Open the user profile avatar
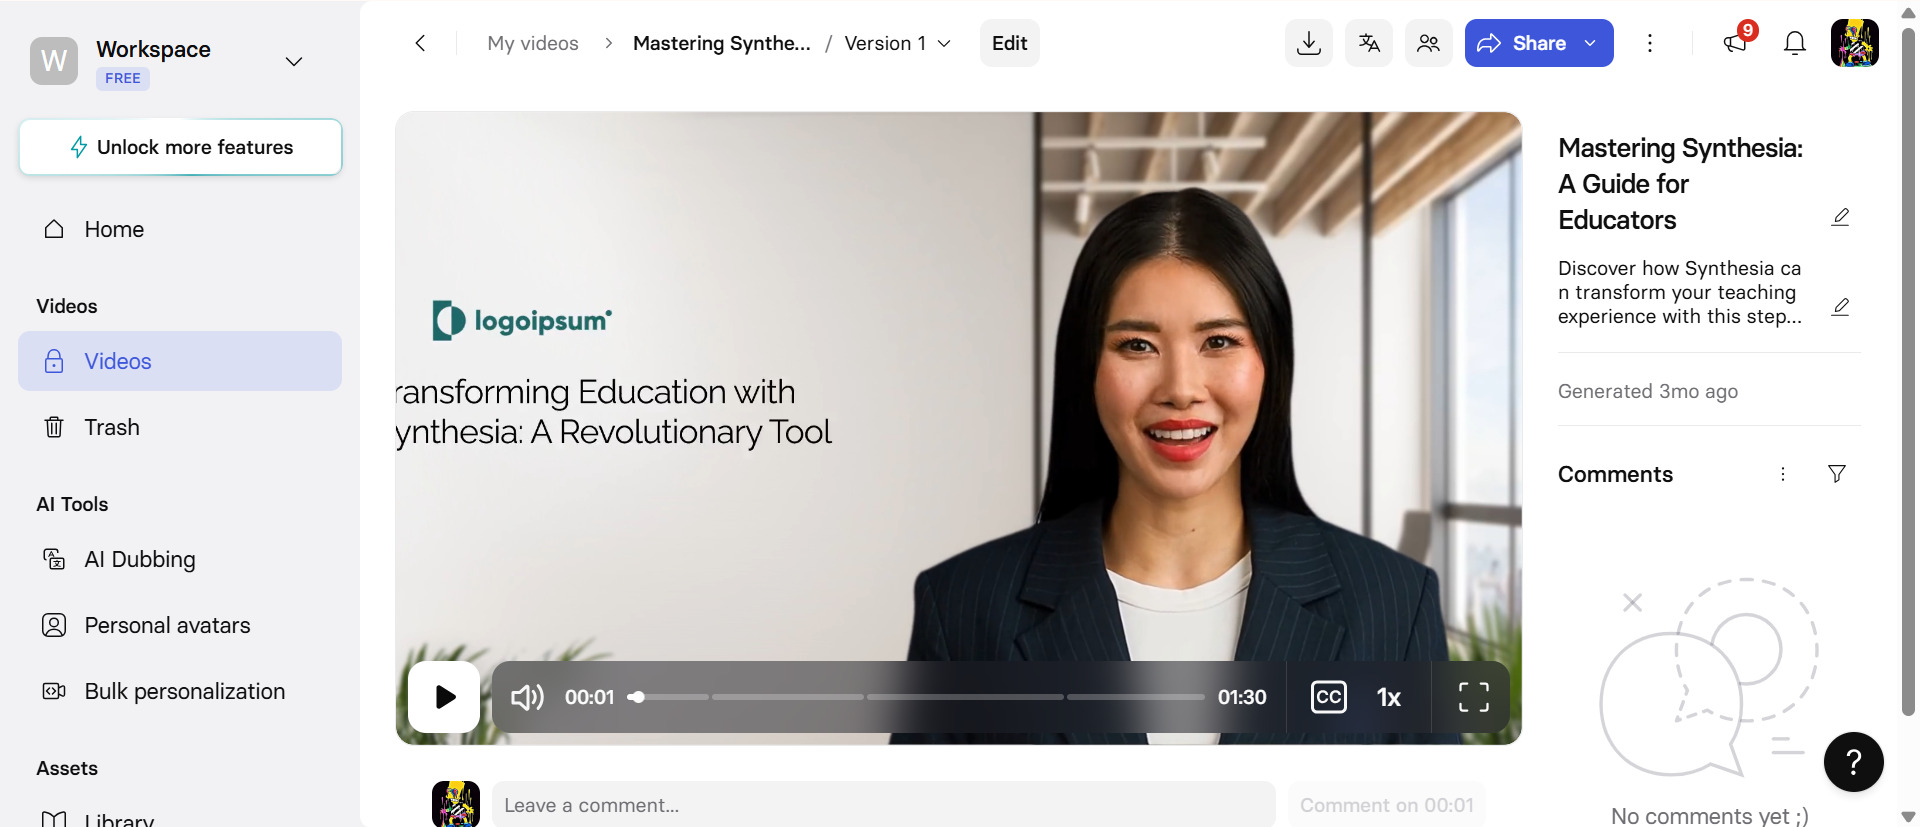Screen dimensions: 1920x827 [1855, 43]
